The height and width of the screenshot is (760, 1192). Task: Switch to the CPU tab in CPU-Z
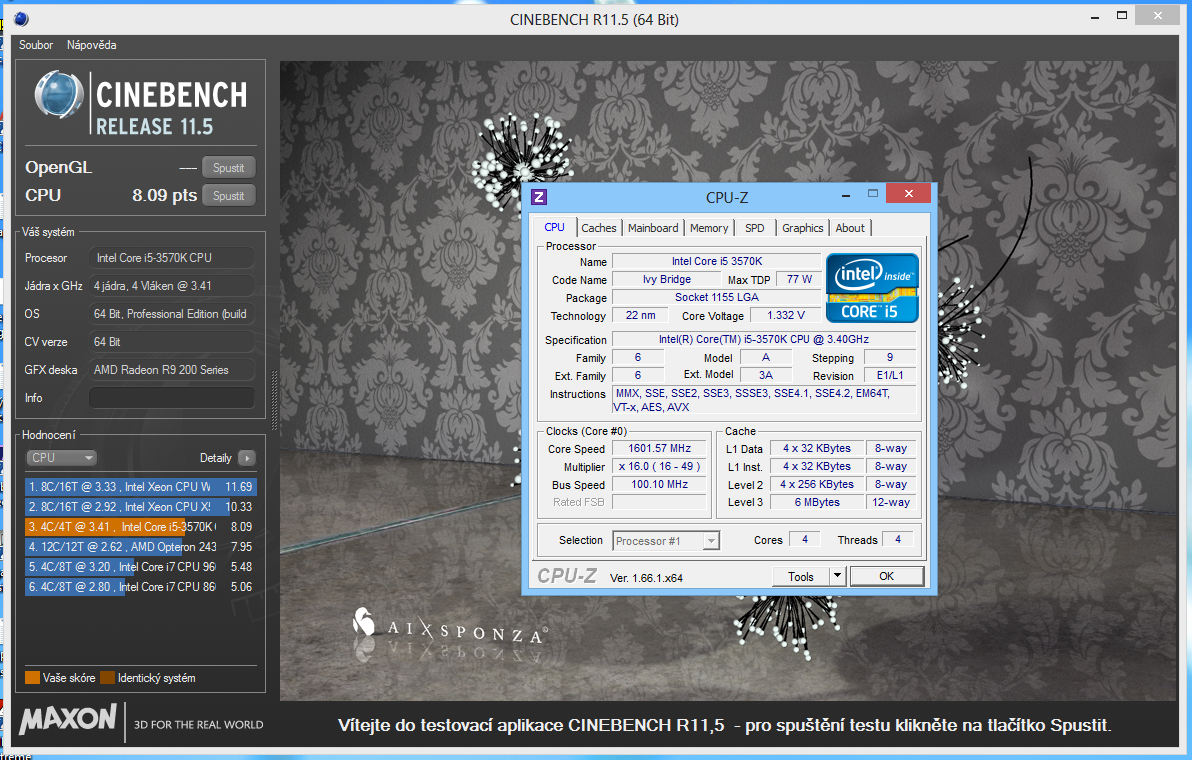pyautogui.click(x=554, y=227)
